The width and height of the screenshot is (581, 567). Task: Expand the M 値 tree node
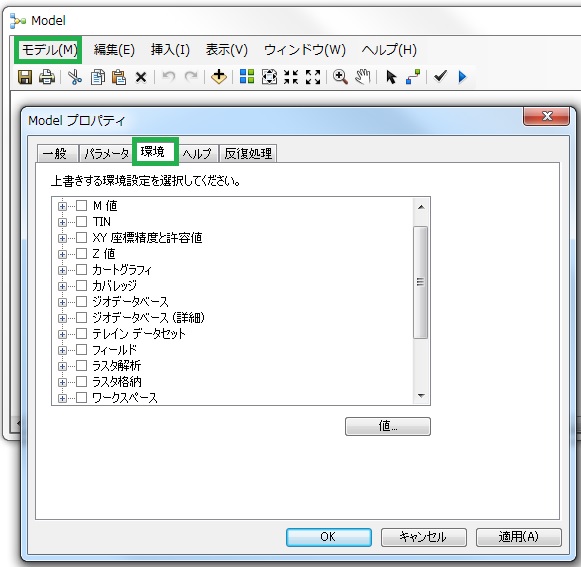pyautogui.click(x=62, y=206)
